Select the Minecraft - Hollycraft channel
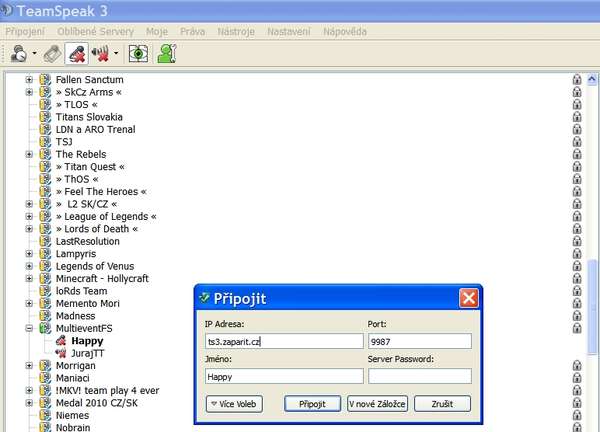The image size is (600, 432). [102, 279]
